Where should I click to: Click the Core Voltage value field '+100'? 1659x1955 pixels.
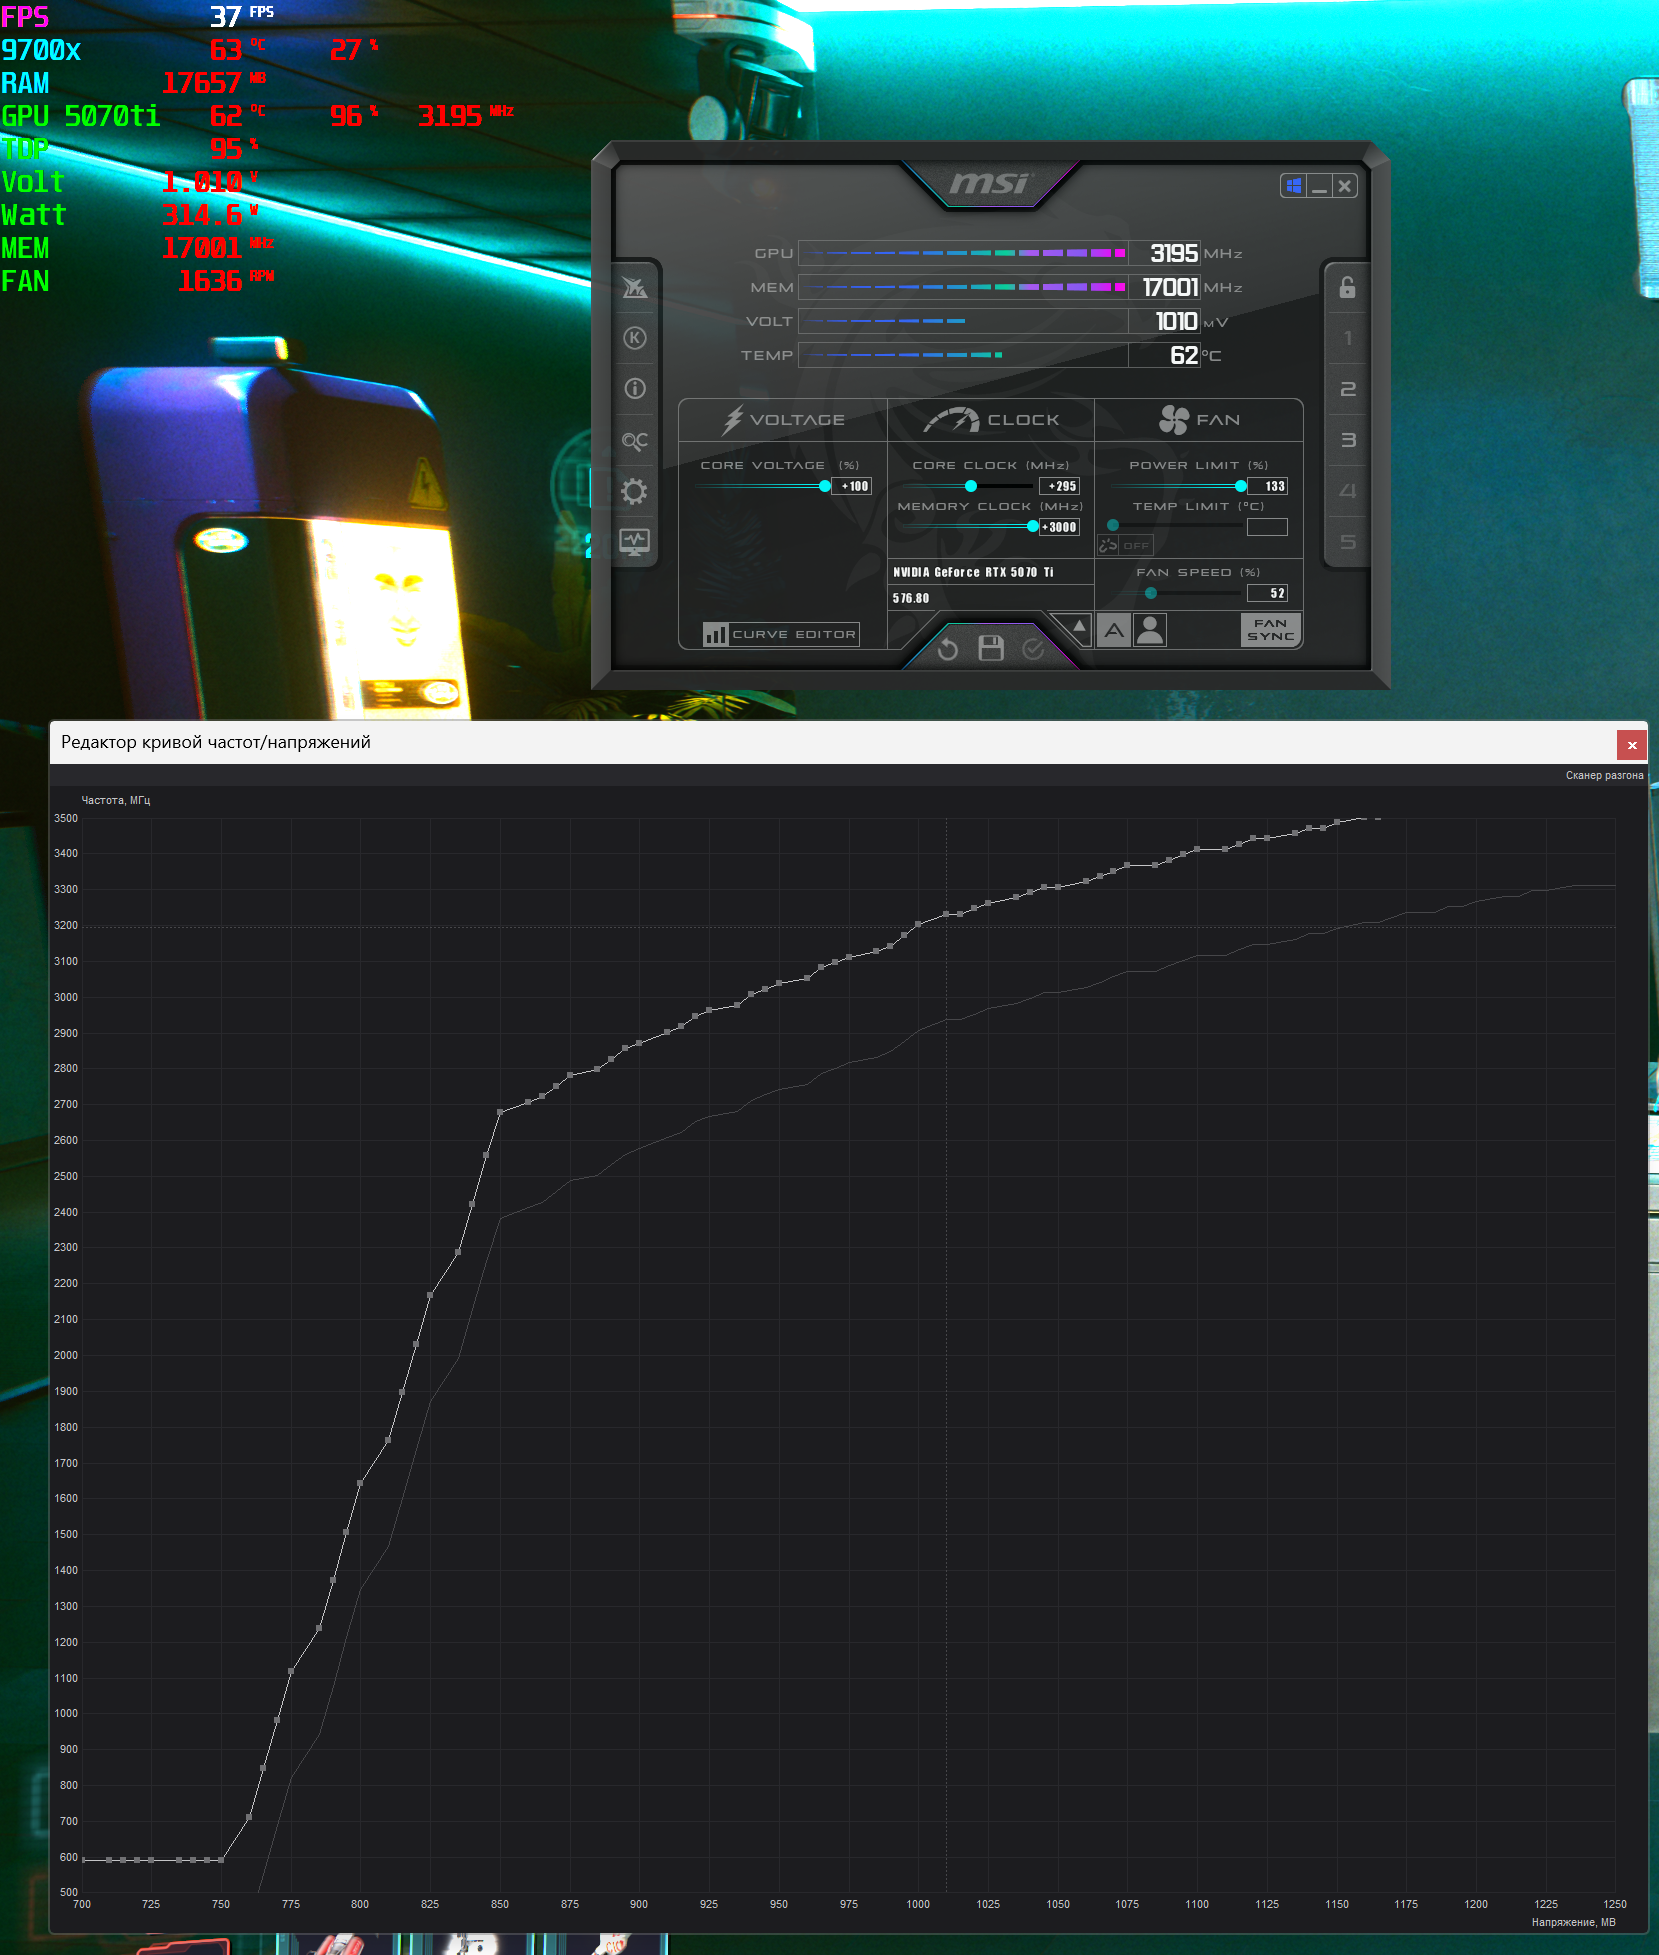tap(853, 486)
